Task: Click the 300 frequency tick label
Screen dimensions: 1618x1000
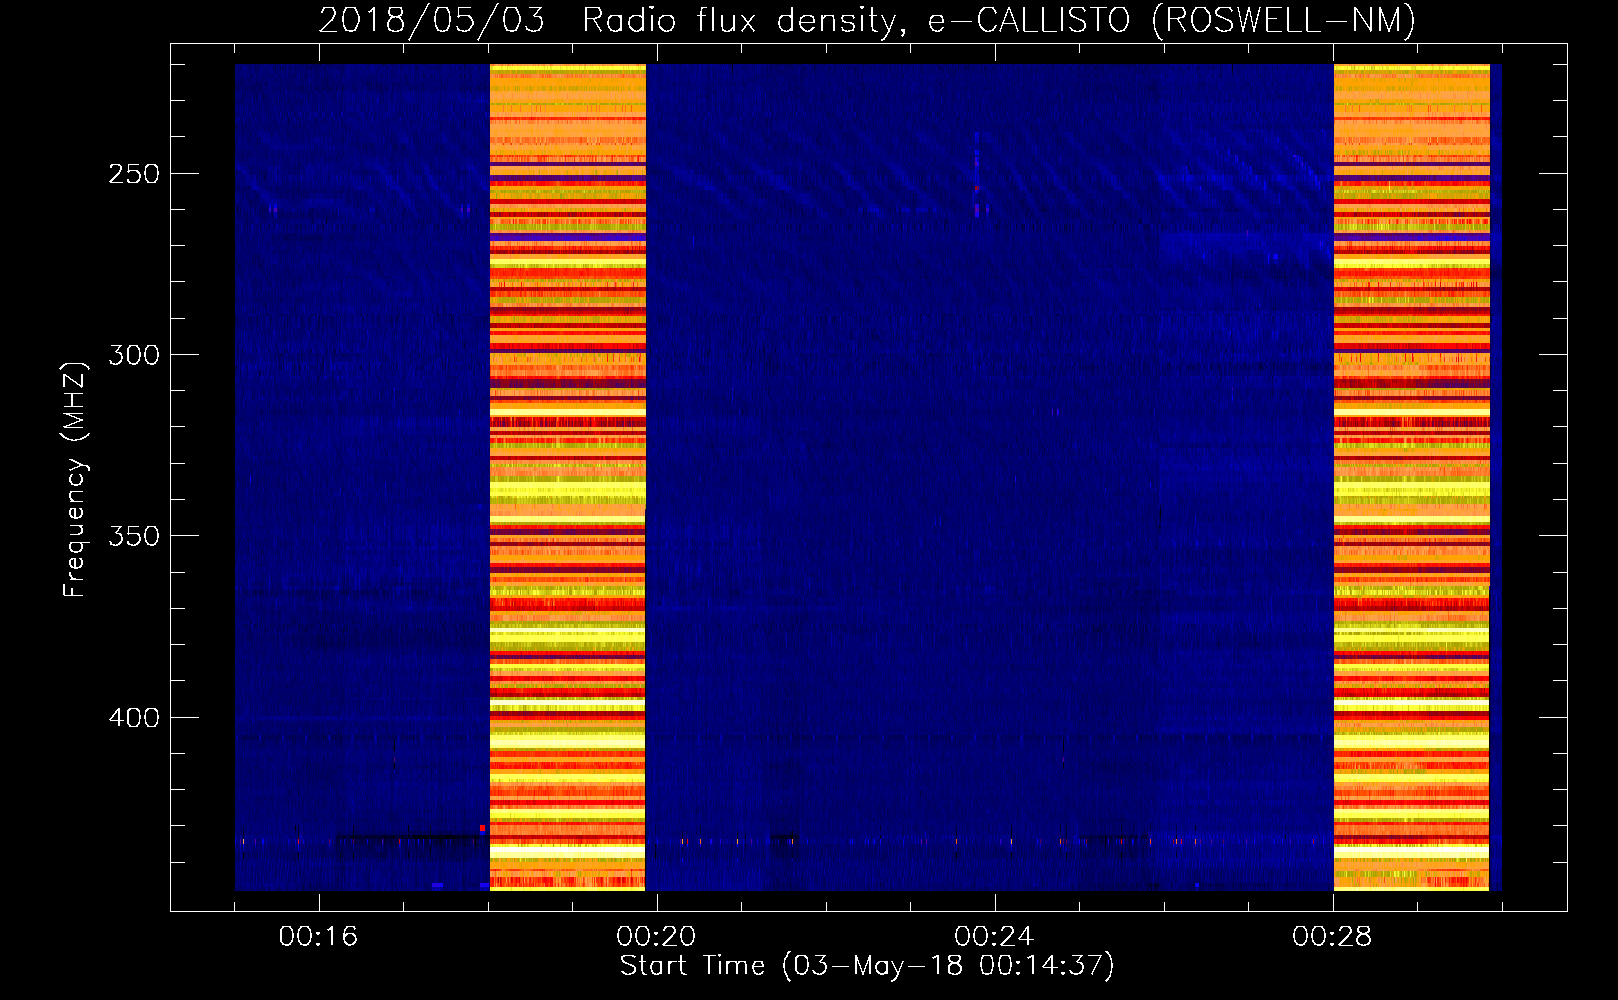Action: click(x=134, y=355)
